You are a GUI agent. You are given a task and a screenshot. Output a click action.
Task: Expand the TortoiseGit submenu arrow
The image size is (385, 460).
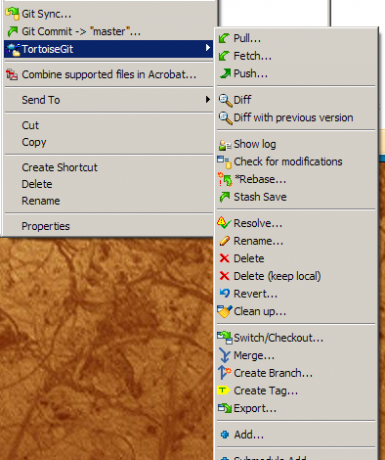[x=208, y=47]
